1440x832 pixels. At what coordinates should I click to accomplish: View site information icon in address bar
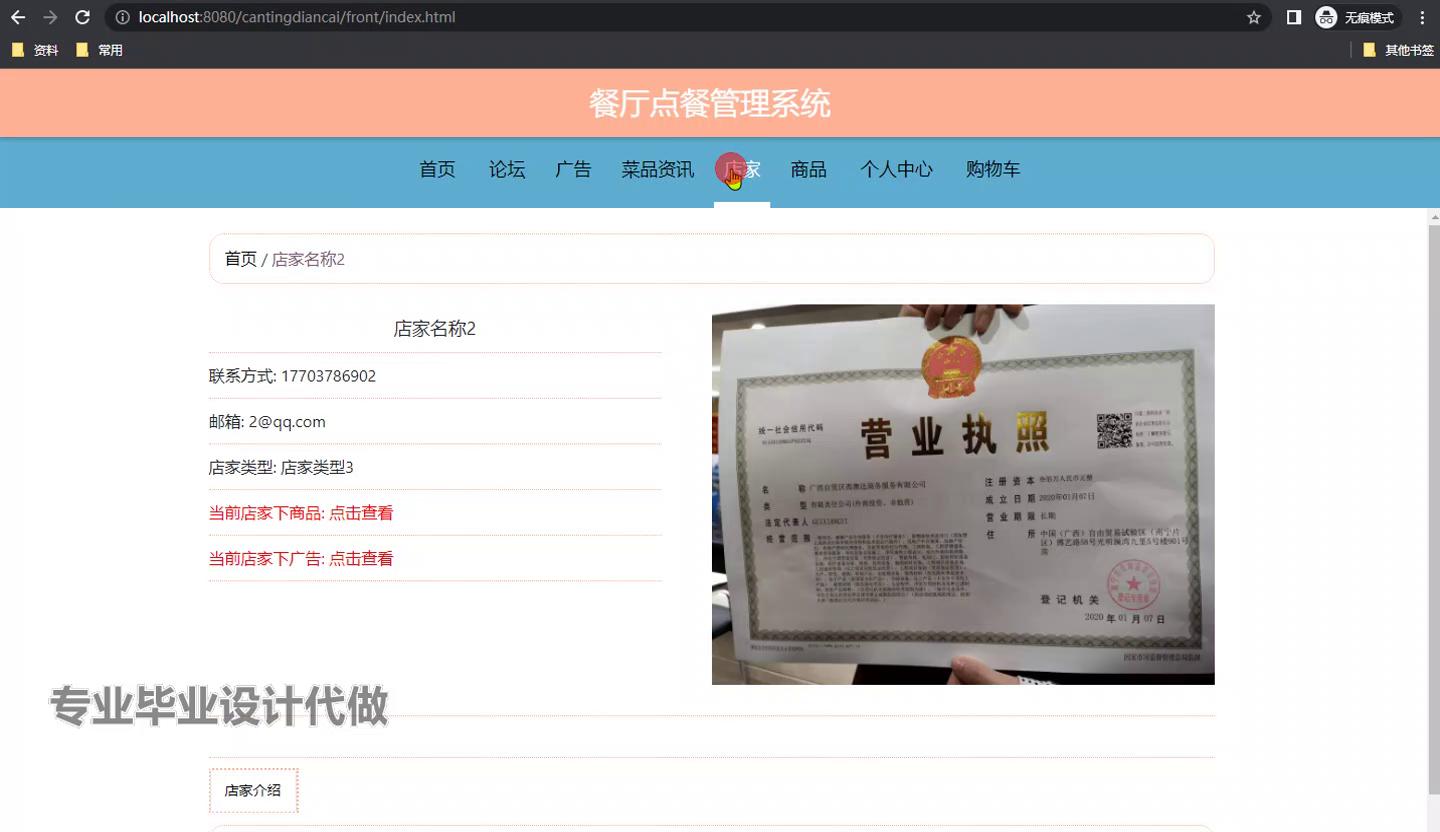click(122, 17)
